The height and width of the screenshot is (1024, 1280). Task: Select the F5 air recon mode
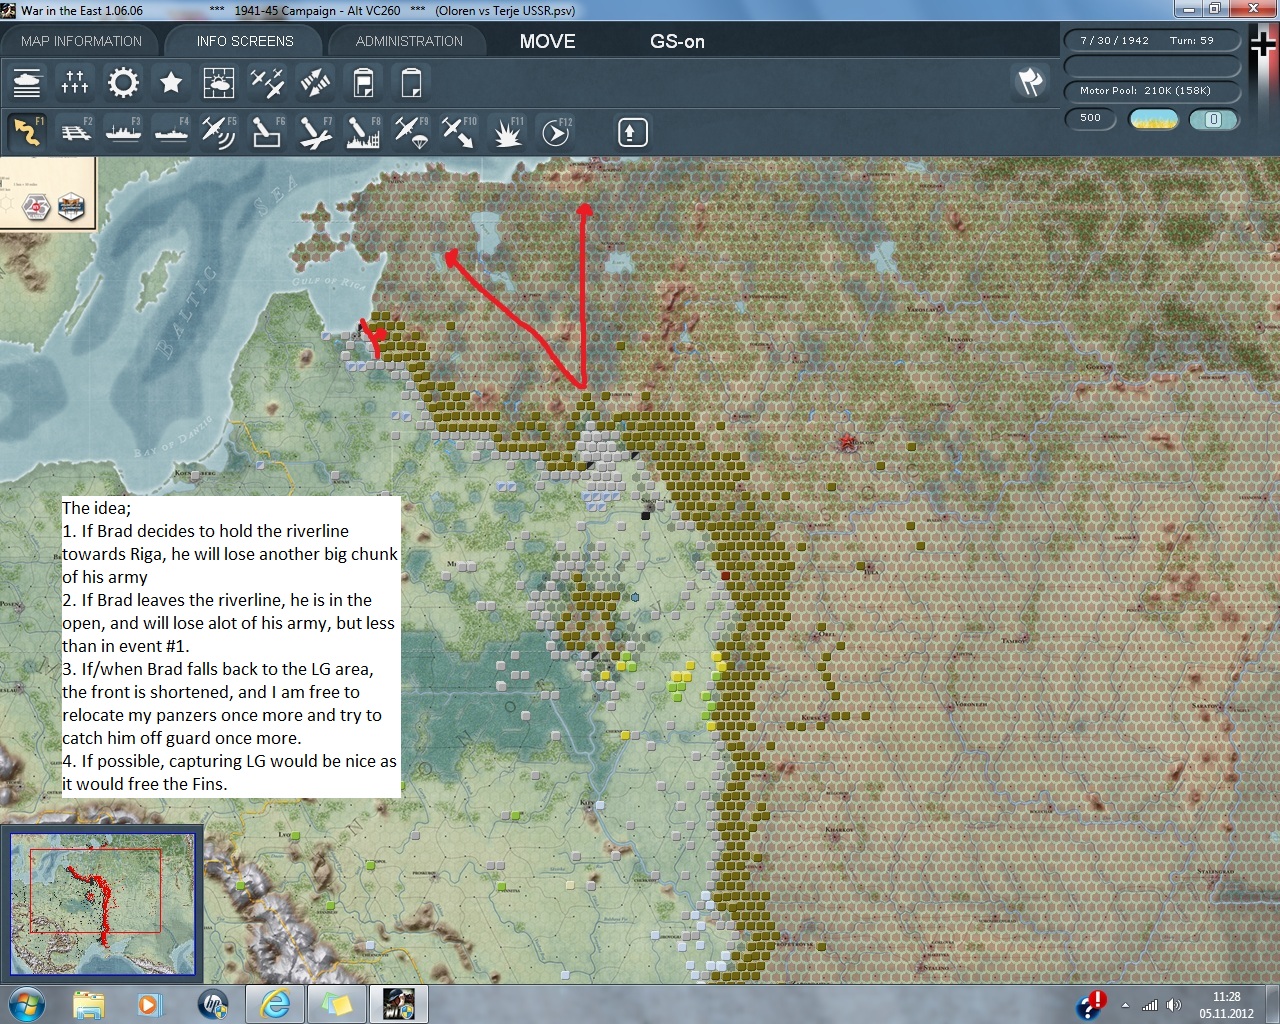(219, 132)
